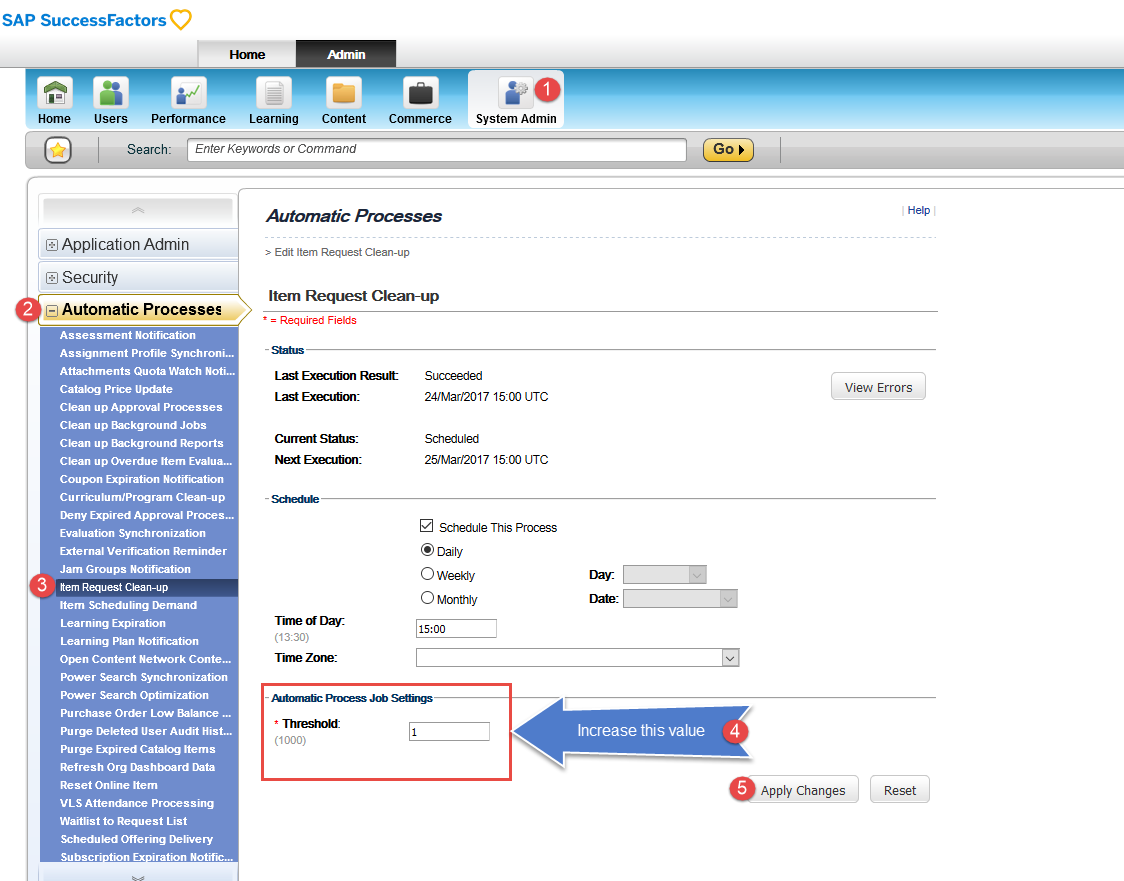Image resolution: width=1124 pixels, height=881 pixels.
Task: Click the favorites star icon
Action: [x=58, y=150]
